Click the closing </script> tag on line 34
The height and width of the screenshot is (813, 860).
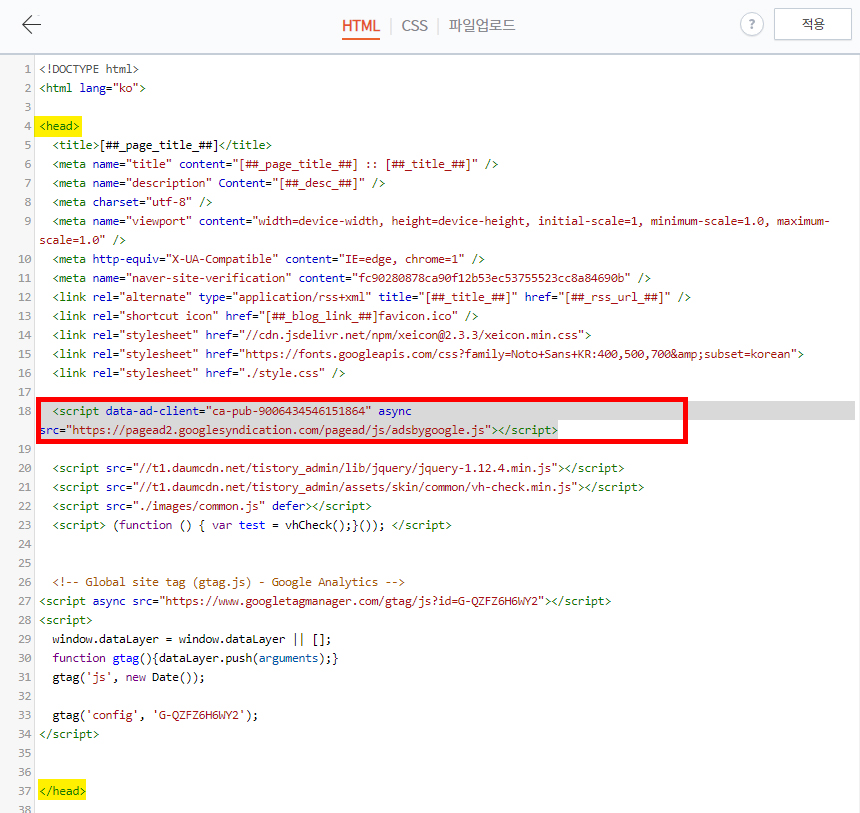pos(69,734)
